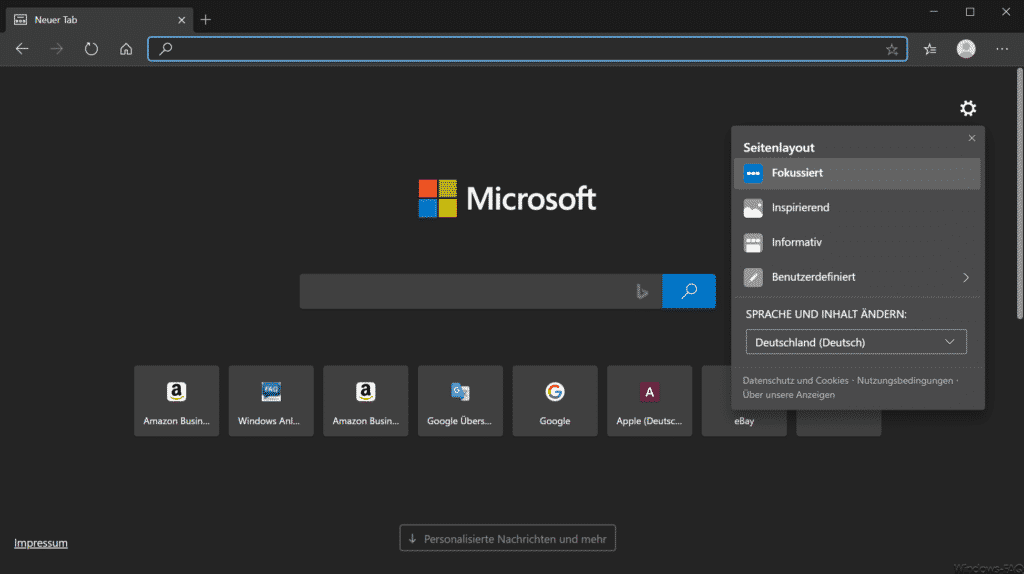Open Datenschutz und Cookies link
The image size is (1024, 574).
[x=795, y=380]
